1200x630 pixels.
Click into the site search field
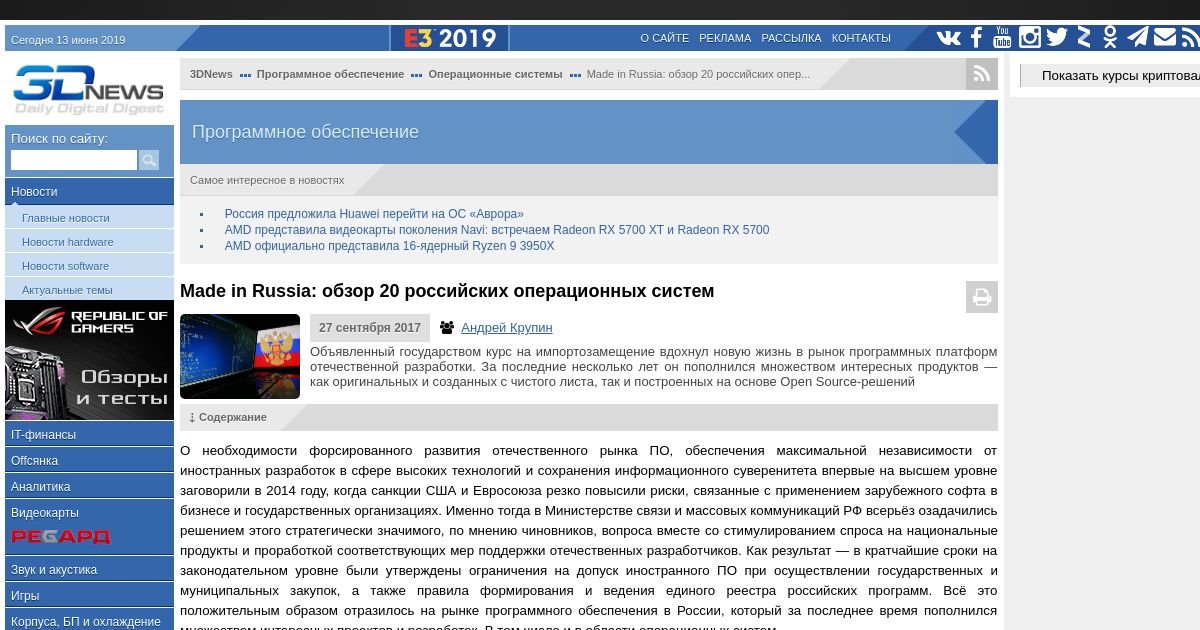coord(74,160)
